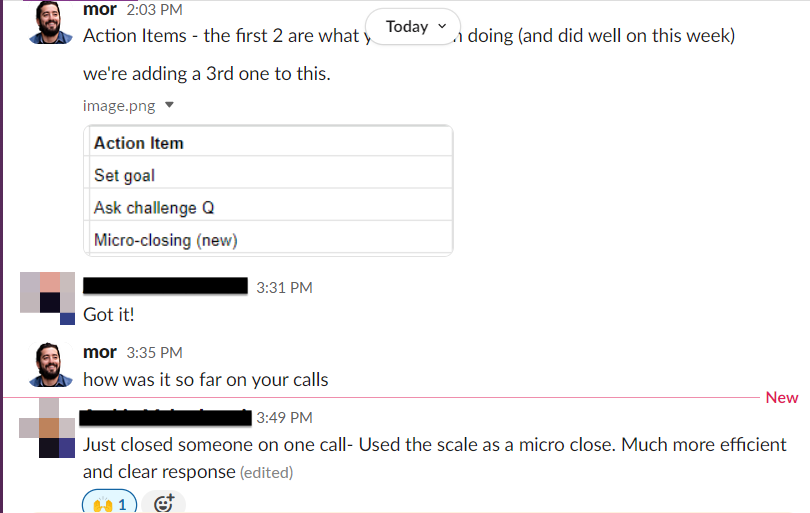Open the add reaction emoji picker
Screen dimensions: 810x513
click(x=164, y=503)
